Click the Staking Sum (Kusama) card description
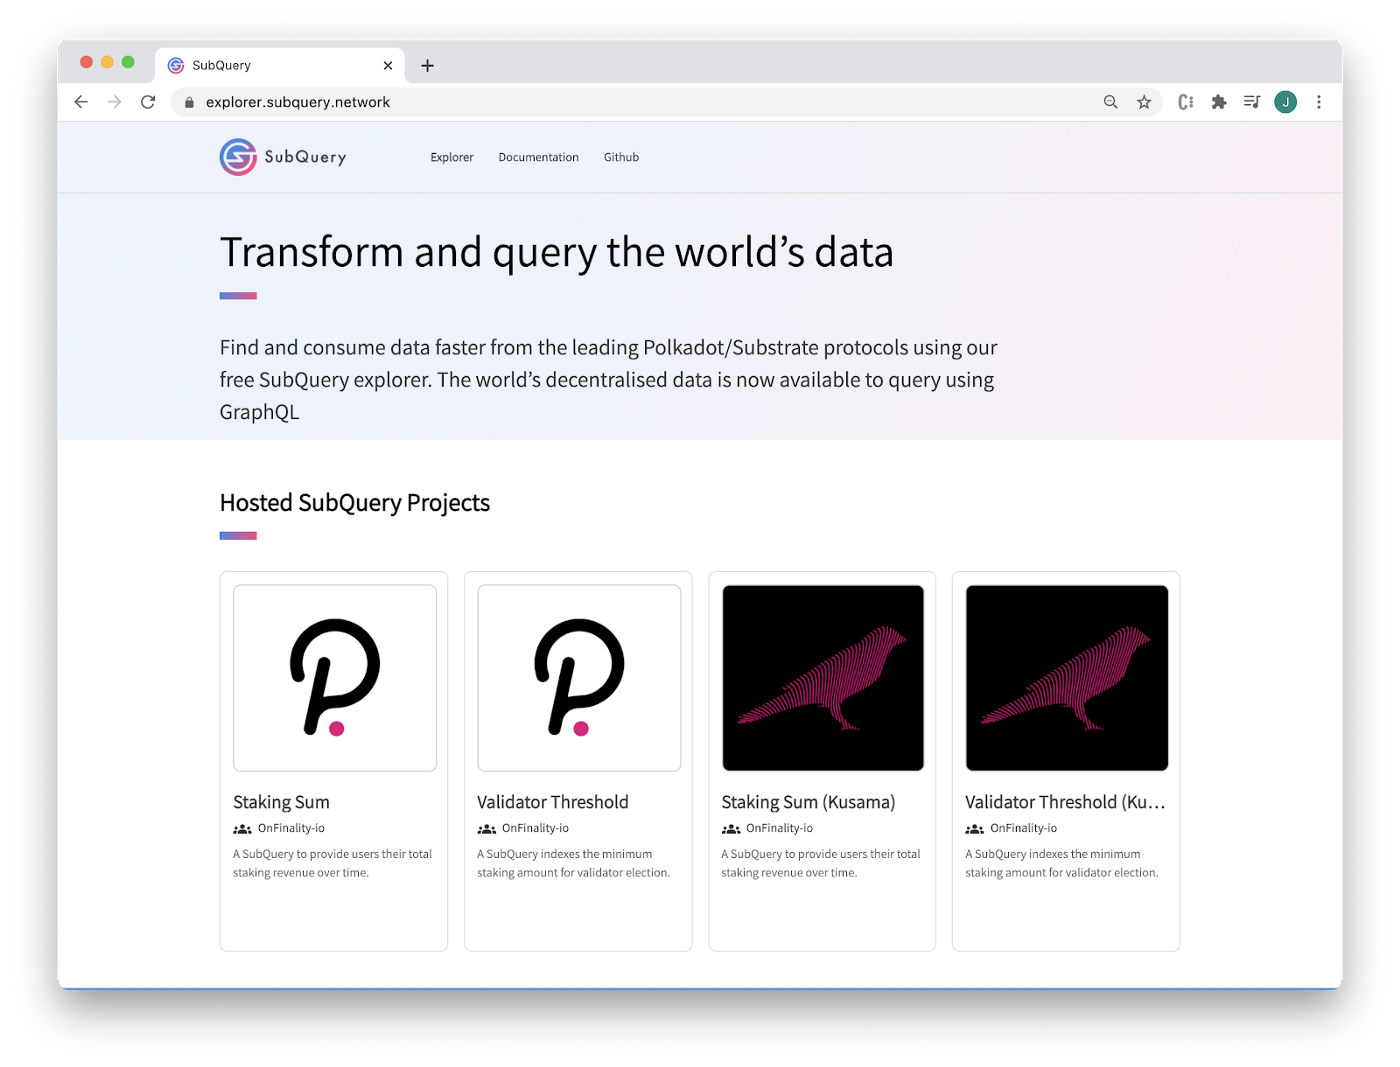Screen dimensions: 1400x1067 click(821, 863)
